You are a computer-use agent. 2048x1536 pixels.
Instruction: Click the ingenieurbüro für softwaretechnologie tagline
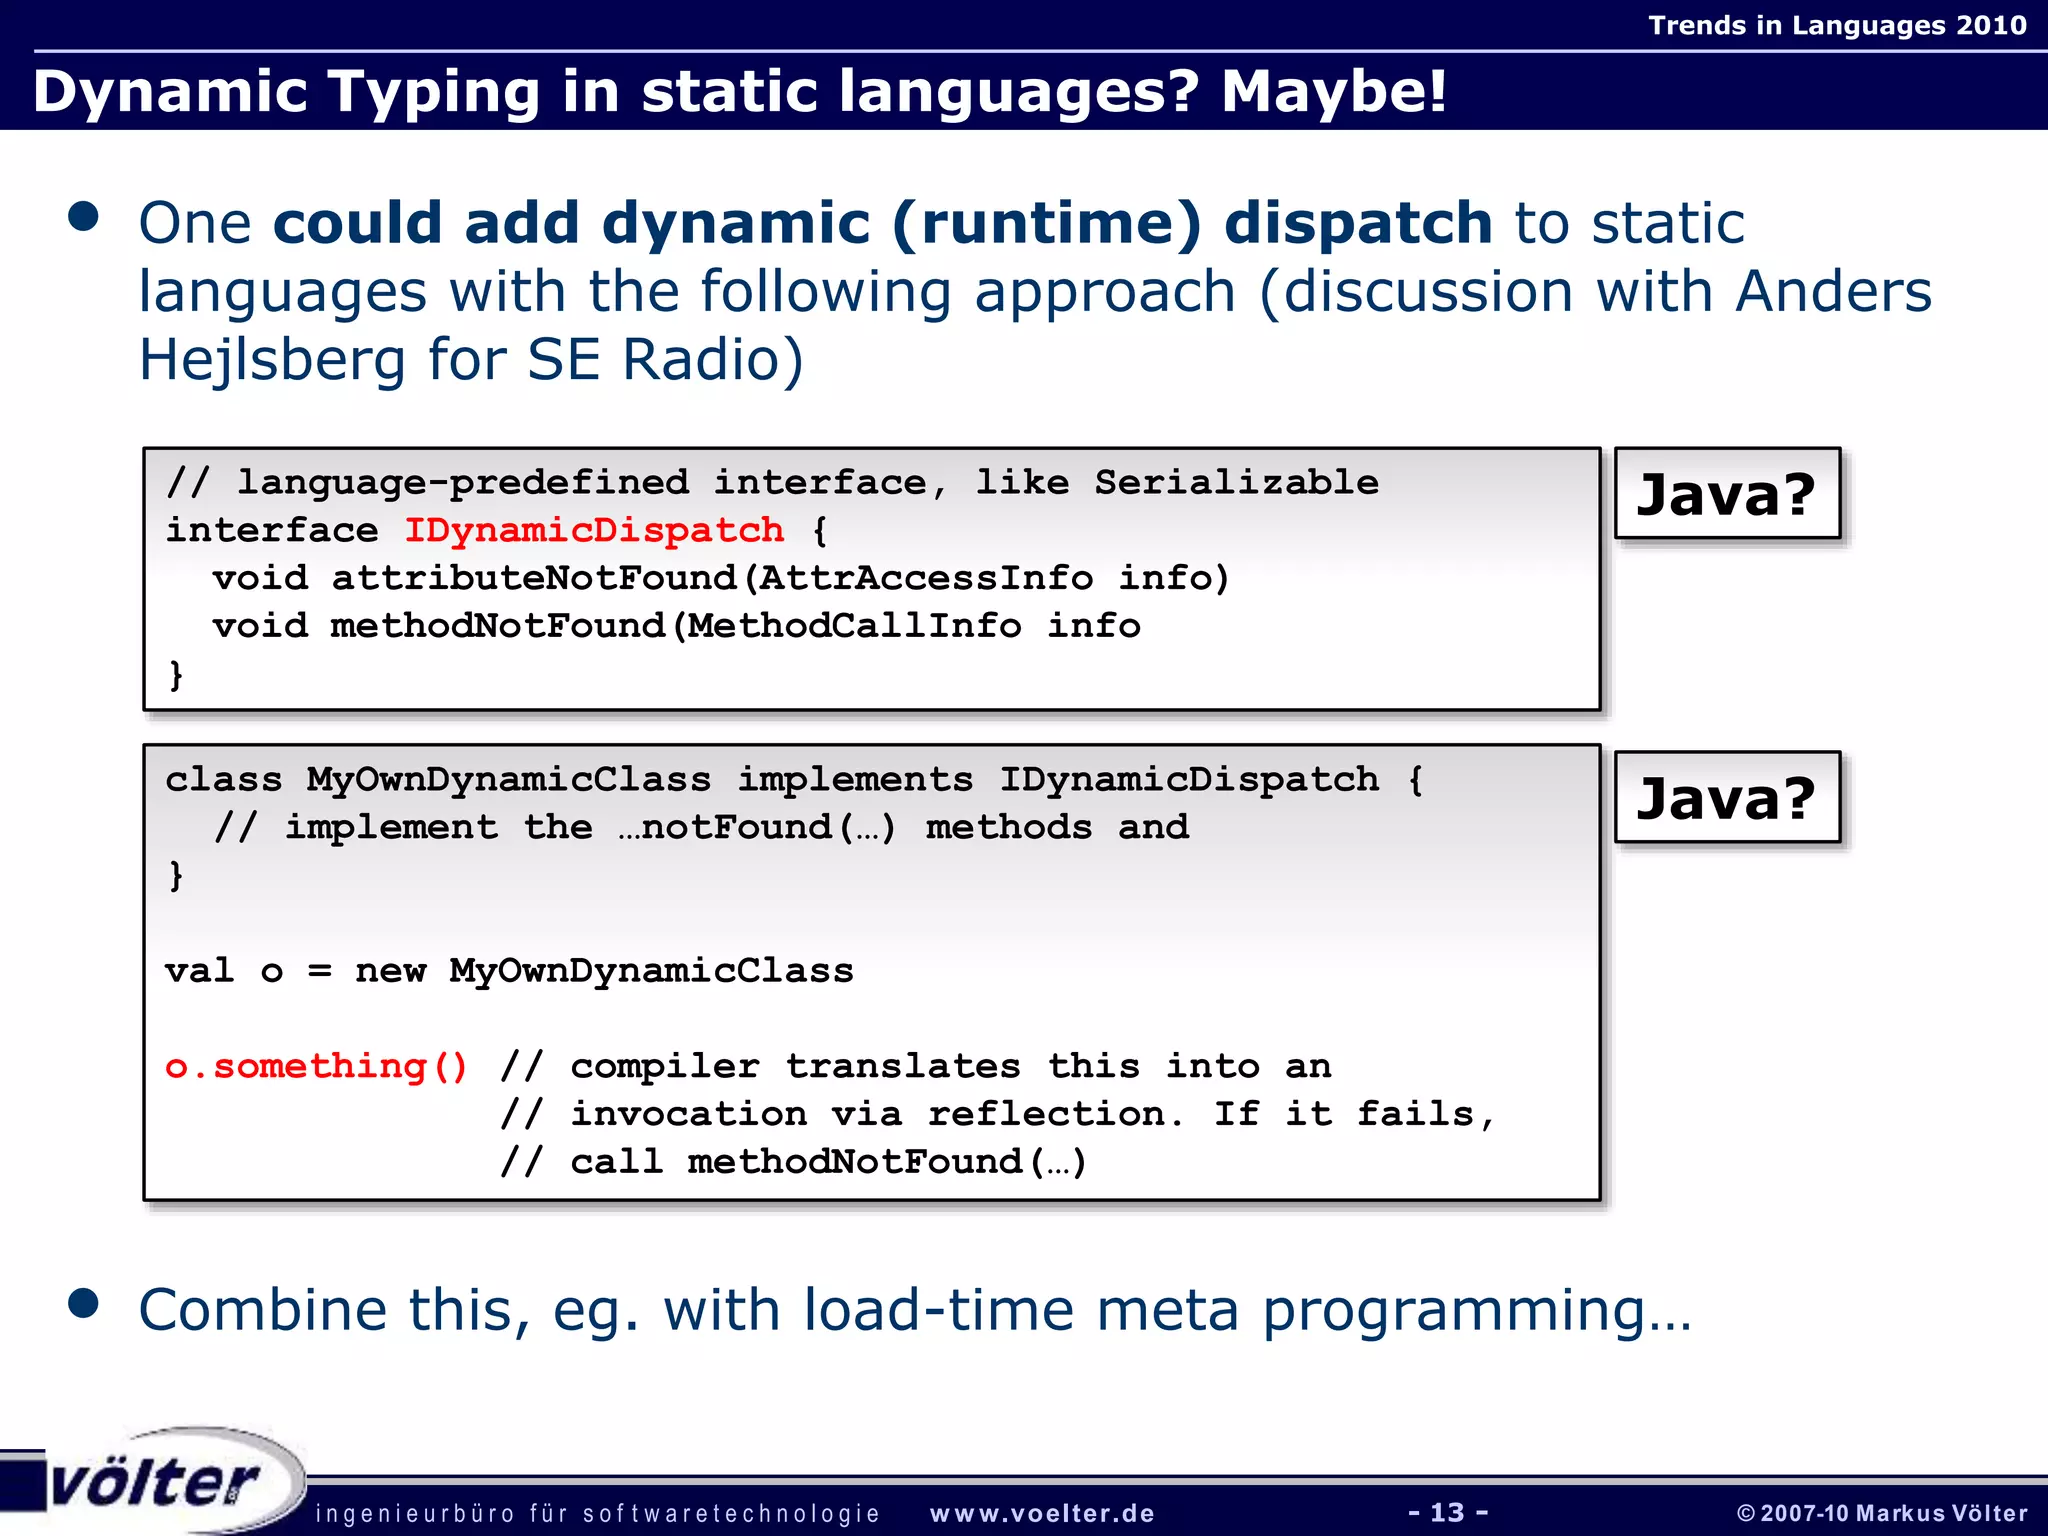tap(597, 1513)
